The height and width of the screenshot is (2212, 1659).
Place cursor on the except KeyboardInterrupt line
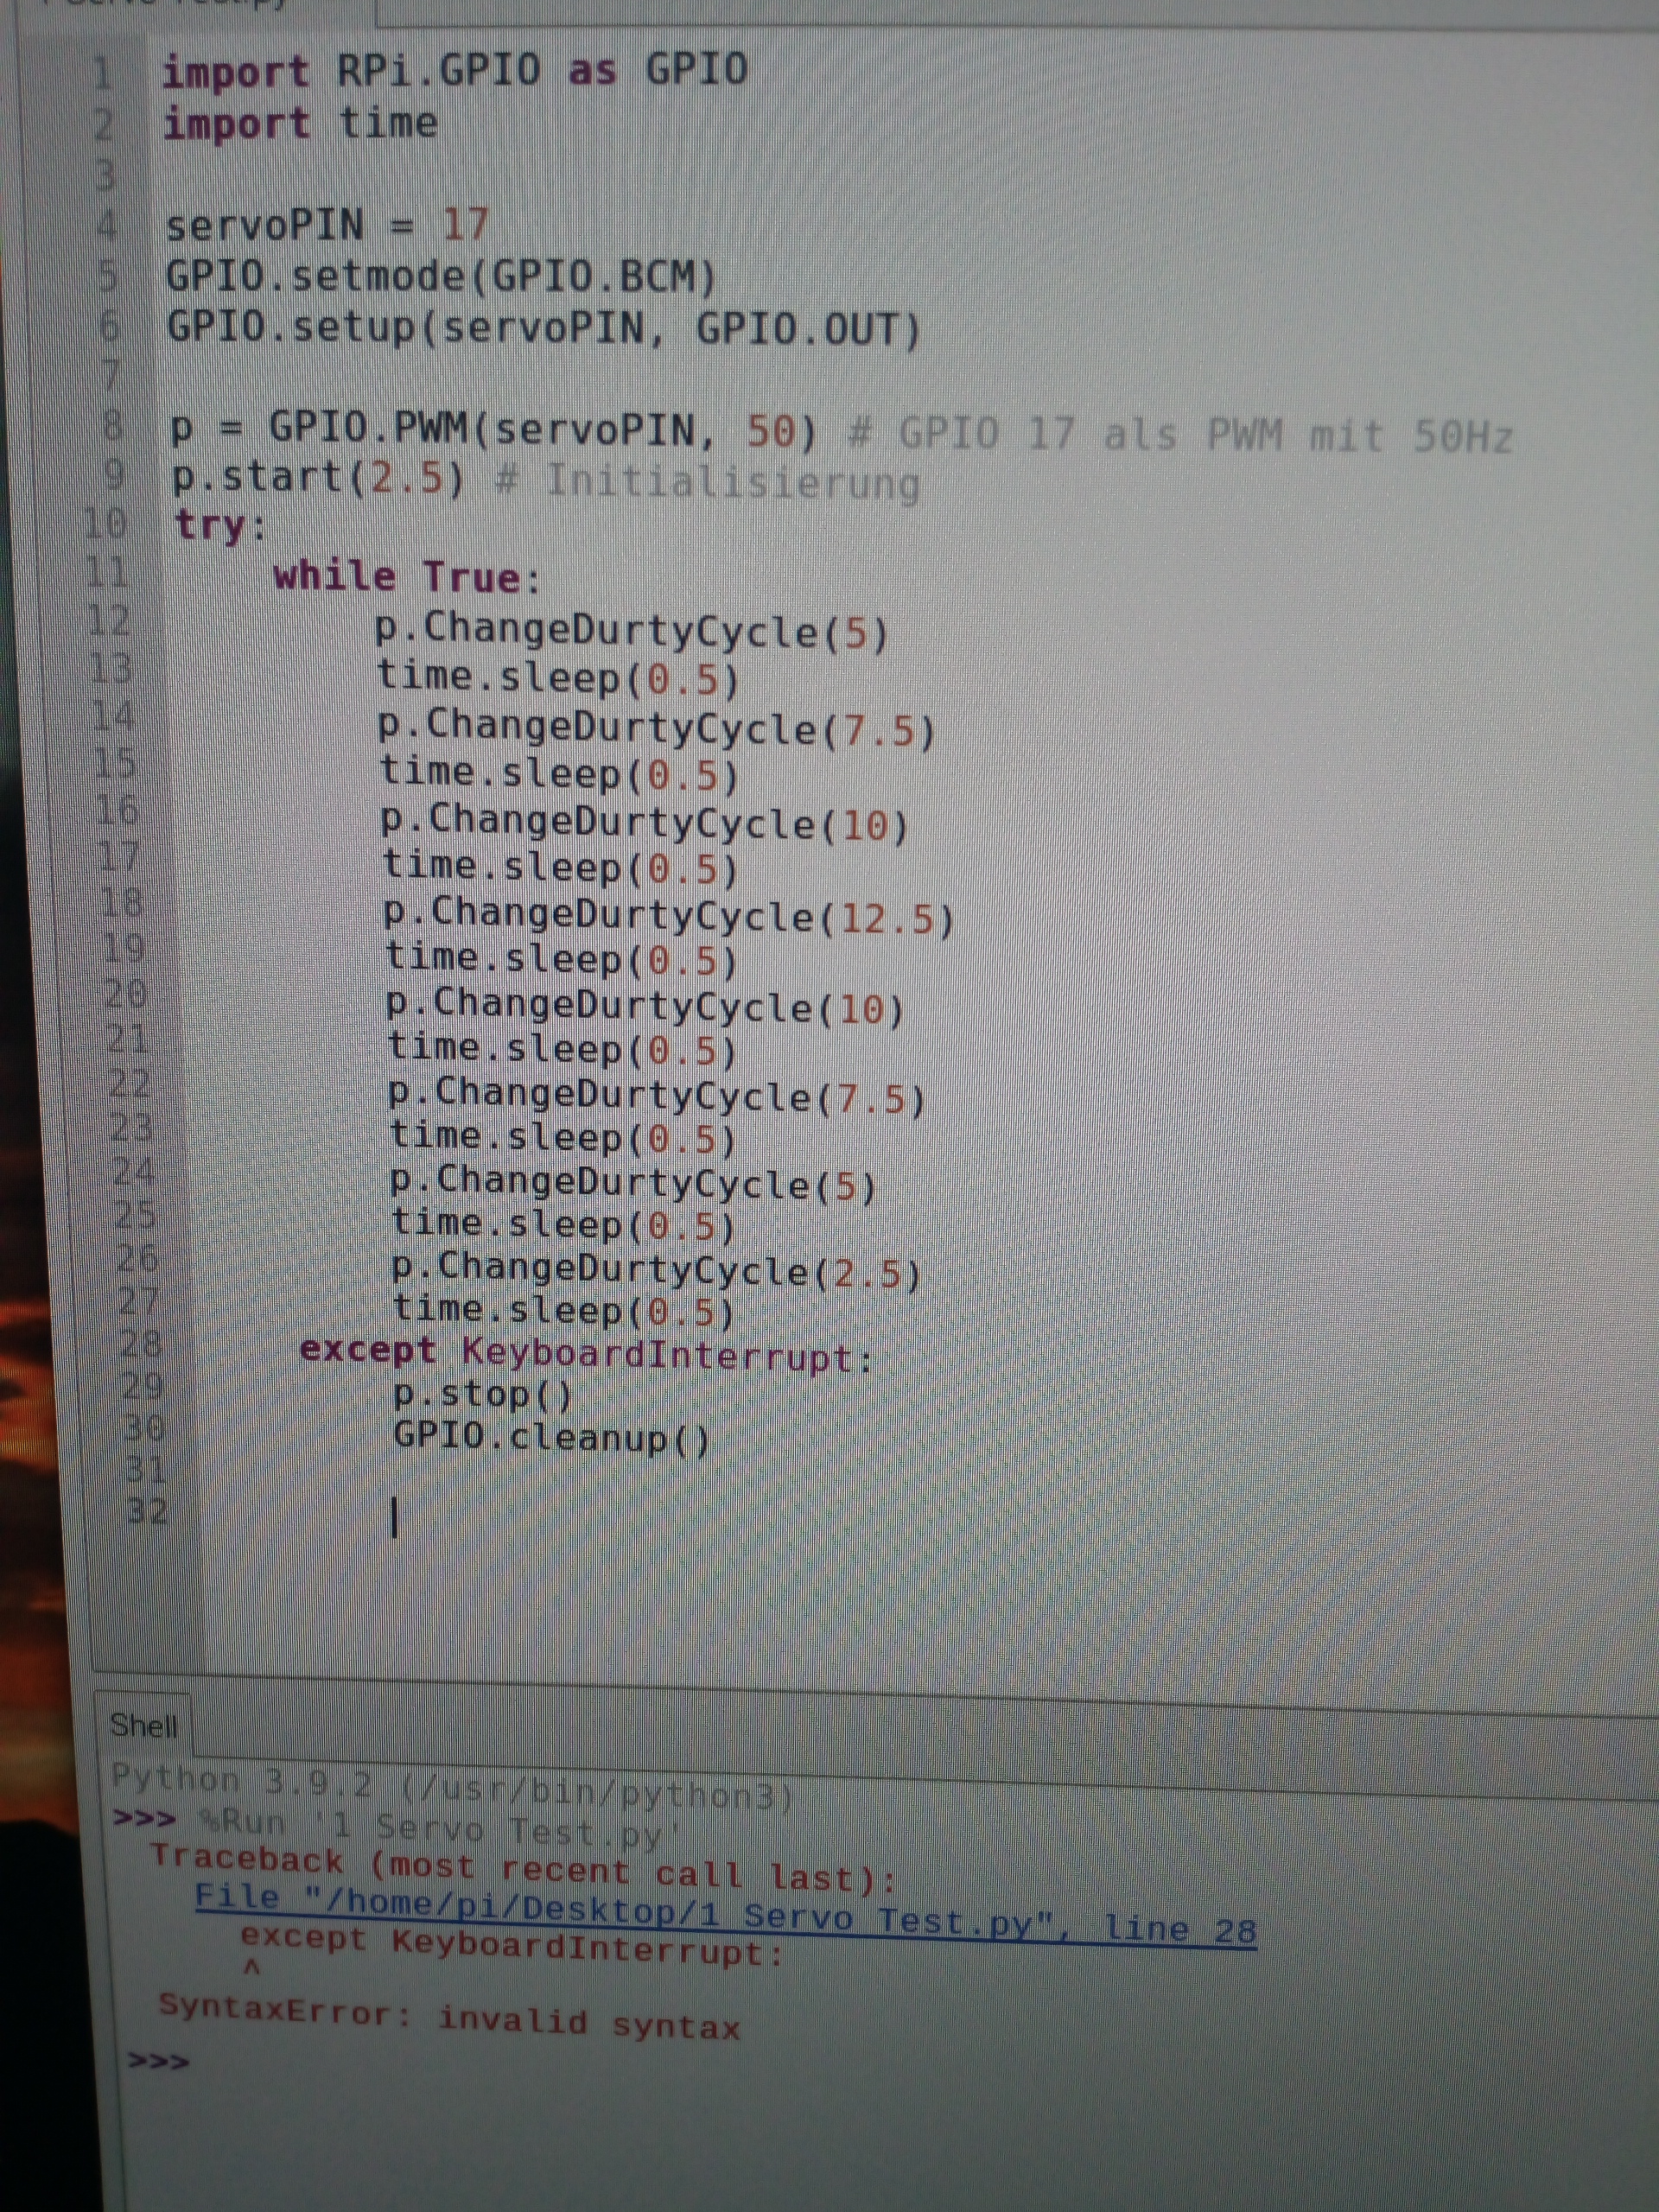pos(585,1354)
